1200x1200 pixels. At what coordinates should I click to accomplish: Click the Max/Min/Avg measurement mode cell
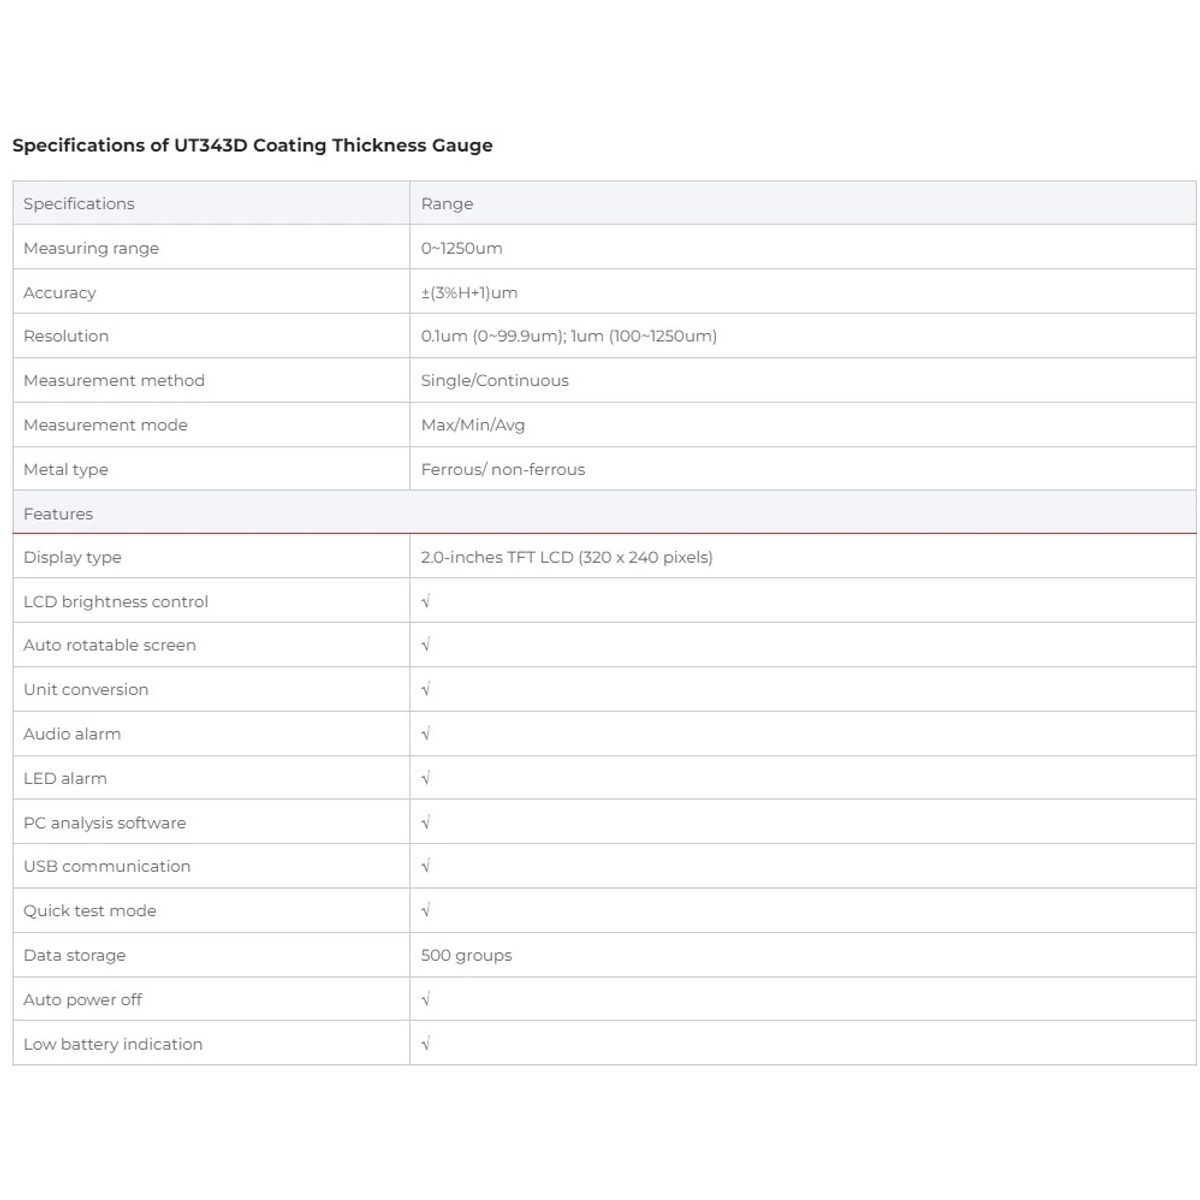coord(803,424)
